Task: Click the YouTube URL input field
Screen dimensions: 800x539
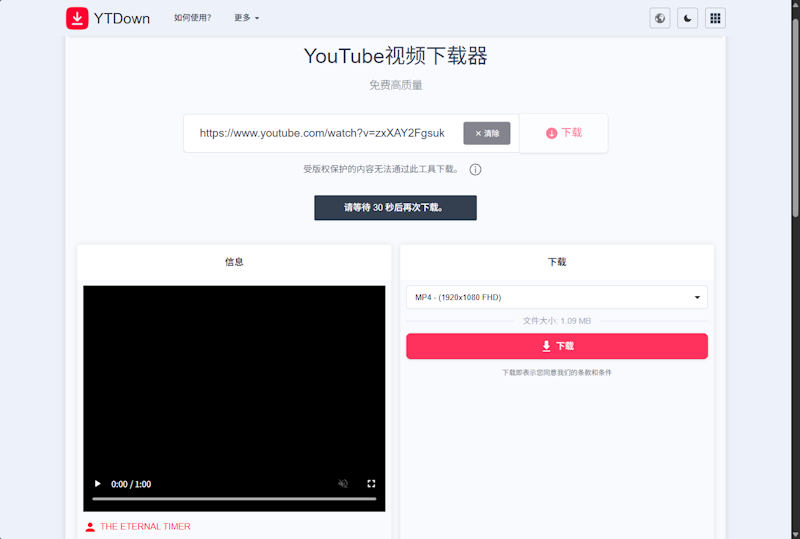Action: pyautogui.click(x=324, y=133)
